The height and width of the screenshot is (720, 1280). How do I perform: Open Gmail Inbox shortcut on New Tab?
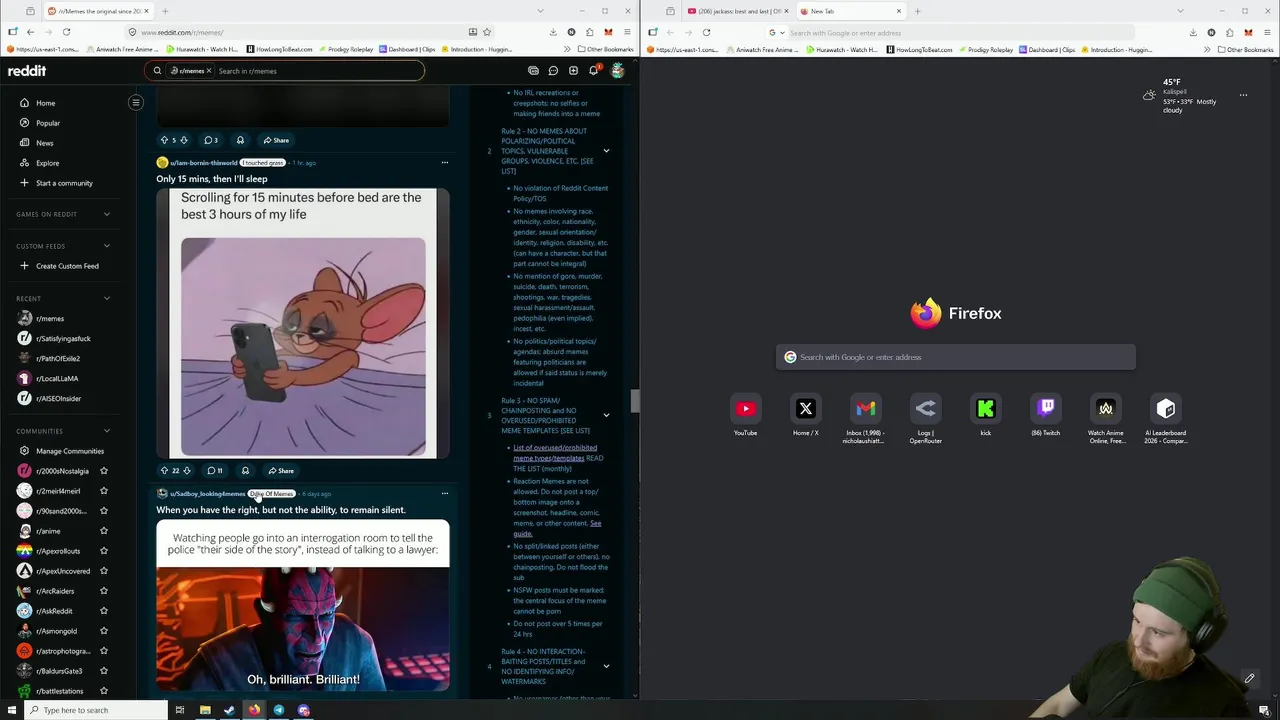click(x=866, y=408)
